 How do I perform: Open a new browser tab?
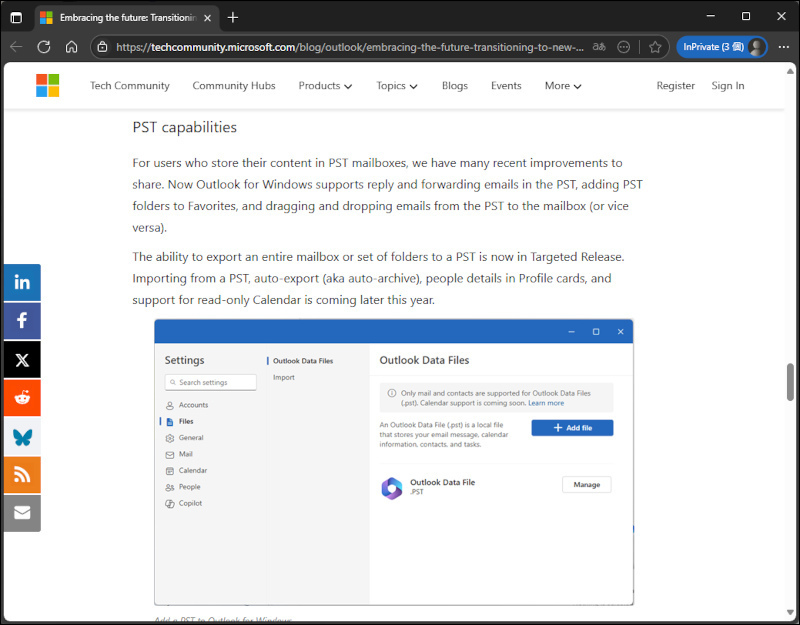233,17
